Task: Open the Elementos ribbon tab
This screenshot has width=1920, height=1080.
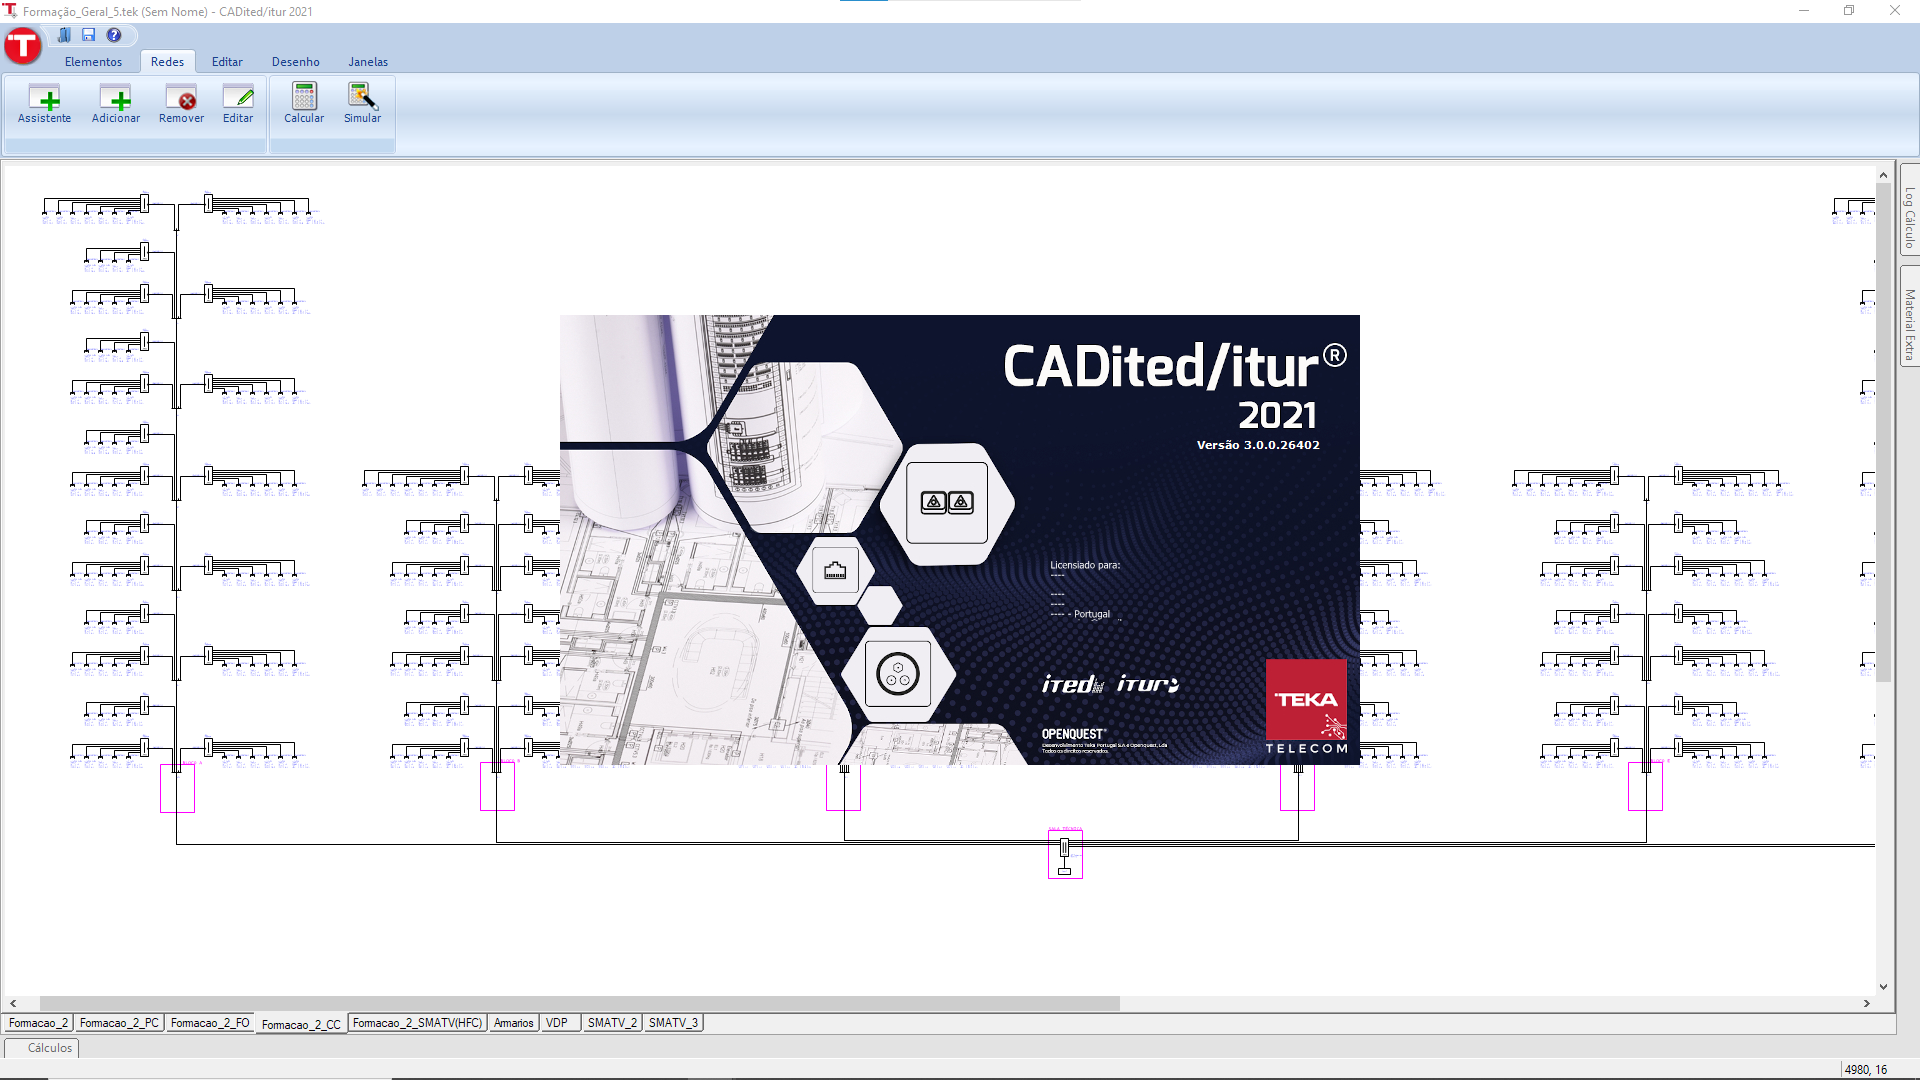Action: click(x=93, y=62)
